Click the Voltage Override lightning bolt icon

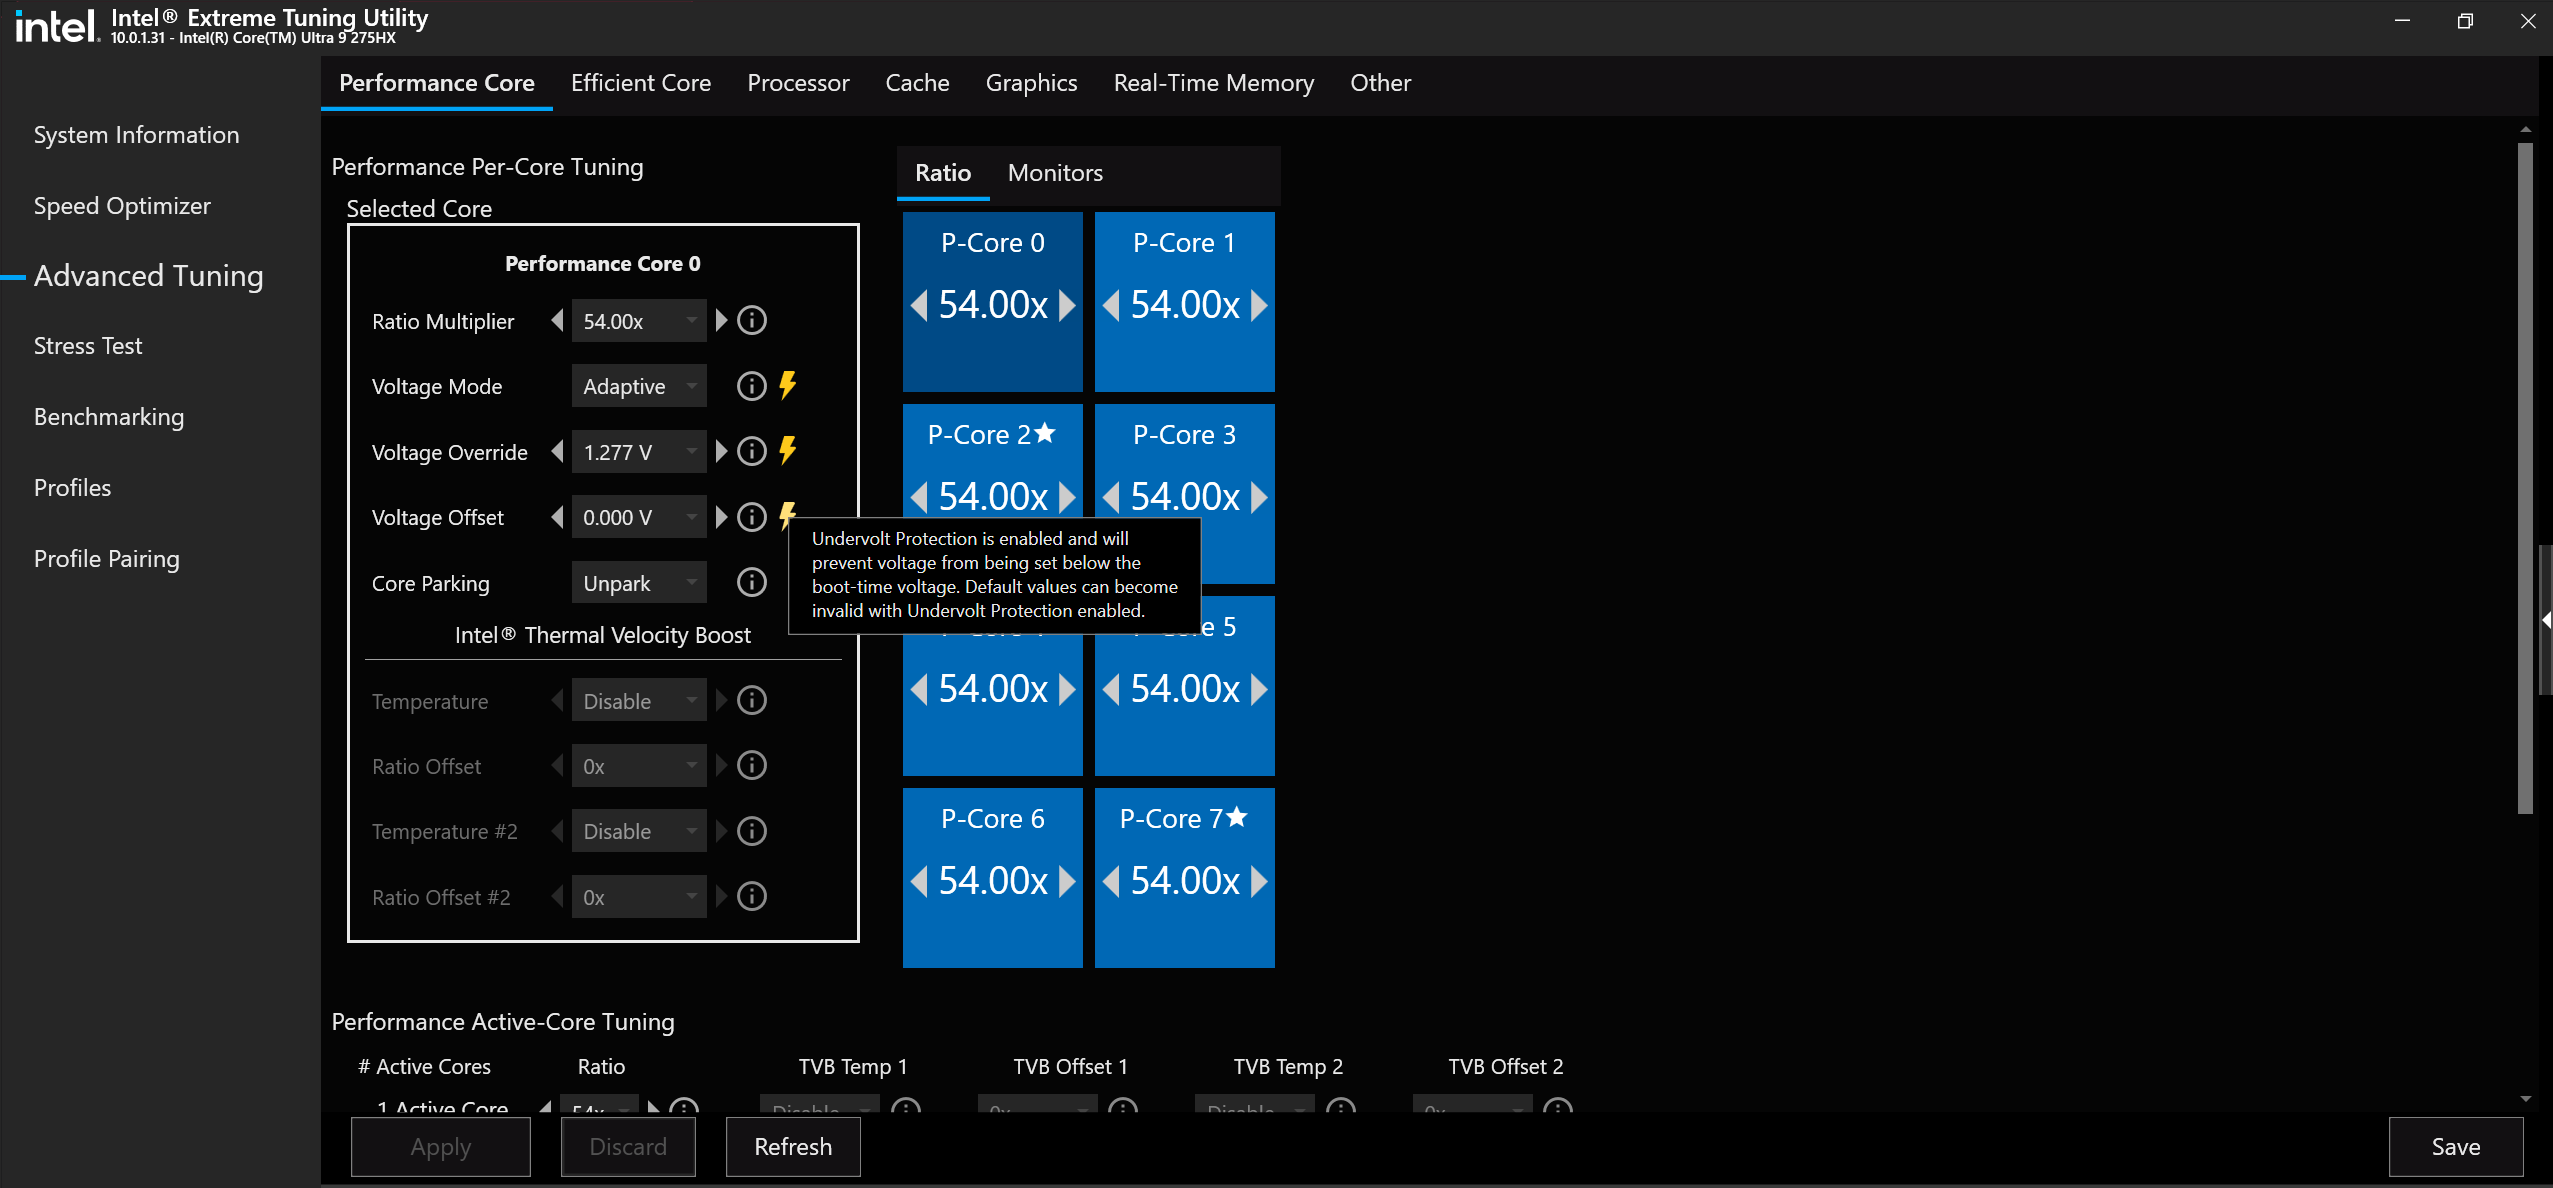click(788, 452)
